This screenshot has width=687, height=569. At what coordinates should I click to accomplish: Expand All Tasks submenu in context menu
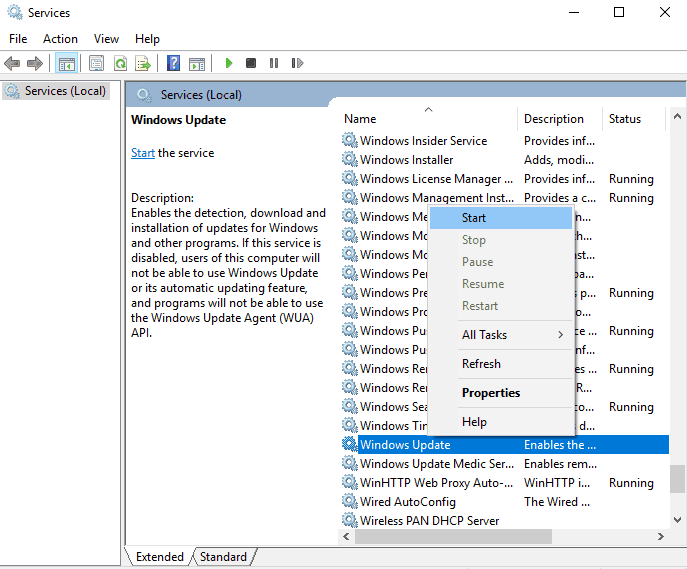[501, 335]
